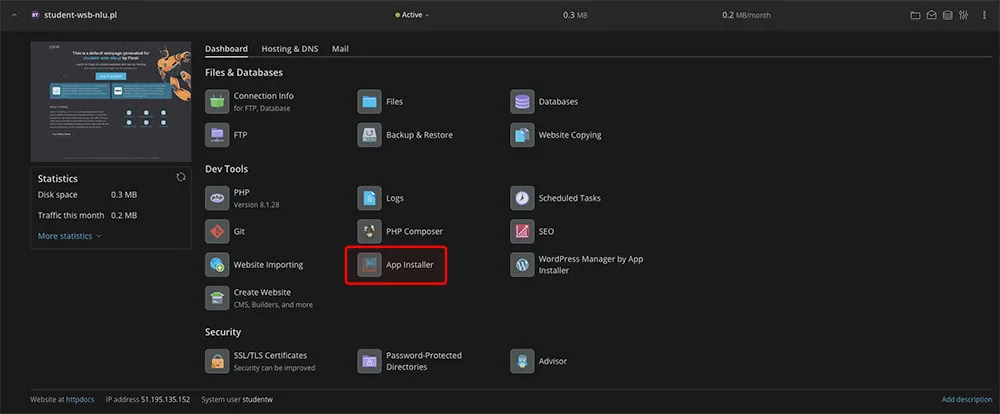The height and width of the screenshot is (414, 1000).
Task: Click the SSL/TLS Certificates label
Action: tap(270, 355)
